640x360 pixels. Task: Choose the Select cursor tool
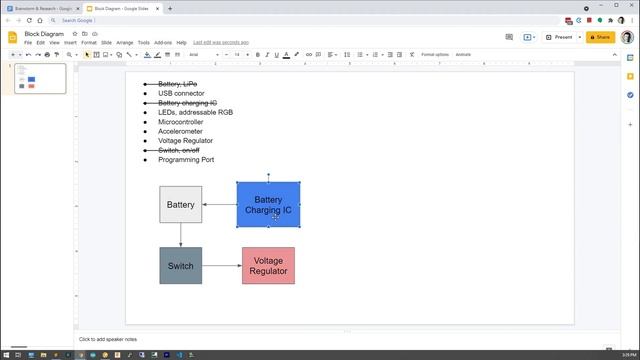[x=87, y=55]
